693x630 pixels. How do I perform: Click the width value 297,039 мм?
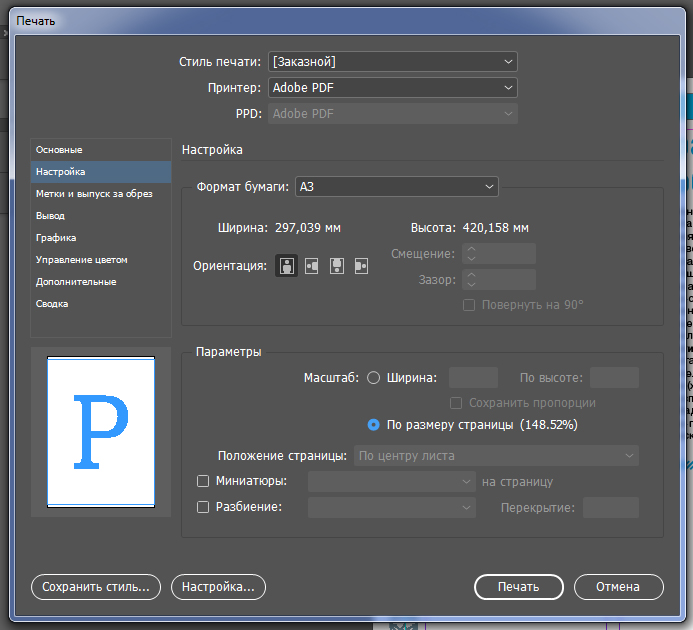(308, 228)
